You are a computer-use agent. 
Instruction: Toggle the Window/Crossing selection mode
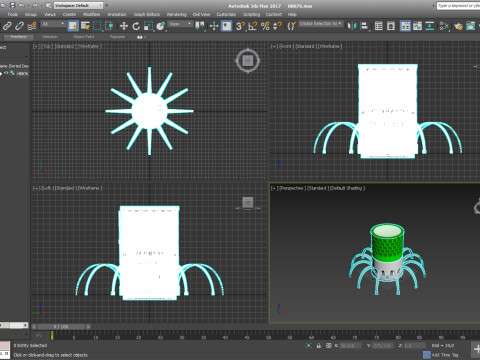(109, 26)
